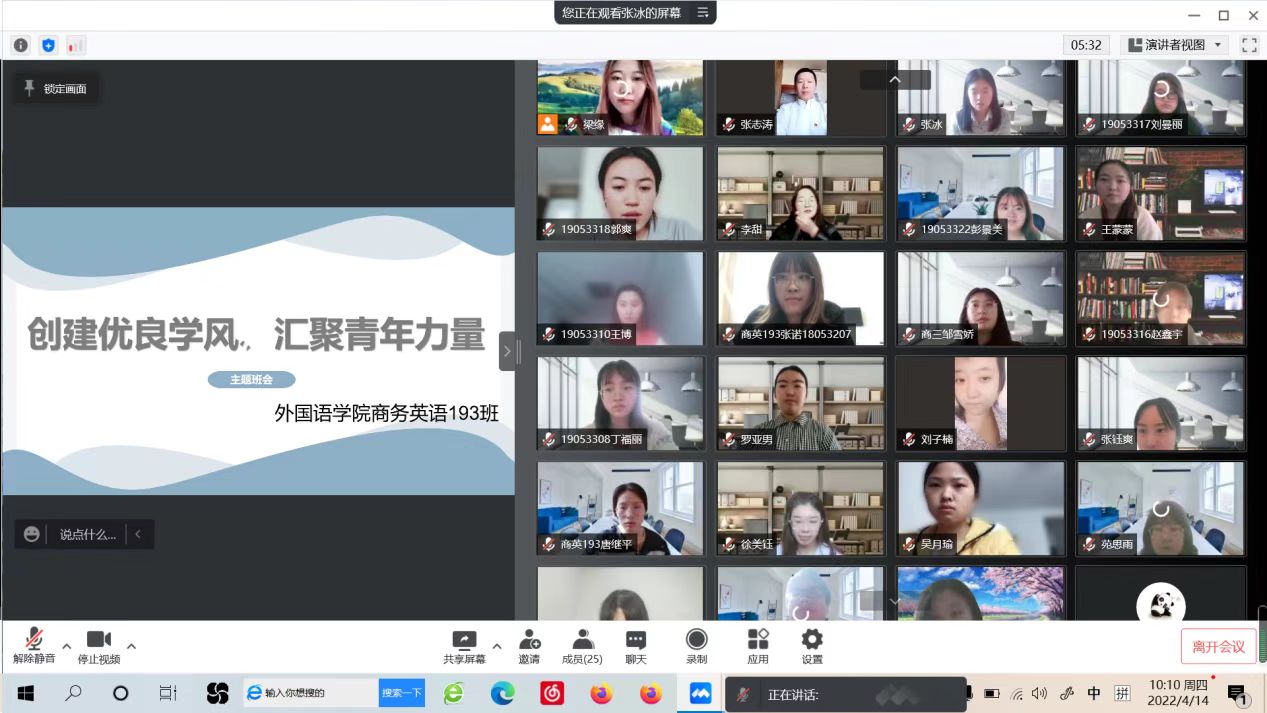This screenshot has width=1267, height=713.
Task: Click the blue security shield icon
Action: tap(48, 45)
